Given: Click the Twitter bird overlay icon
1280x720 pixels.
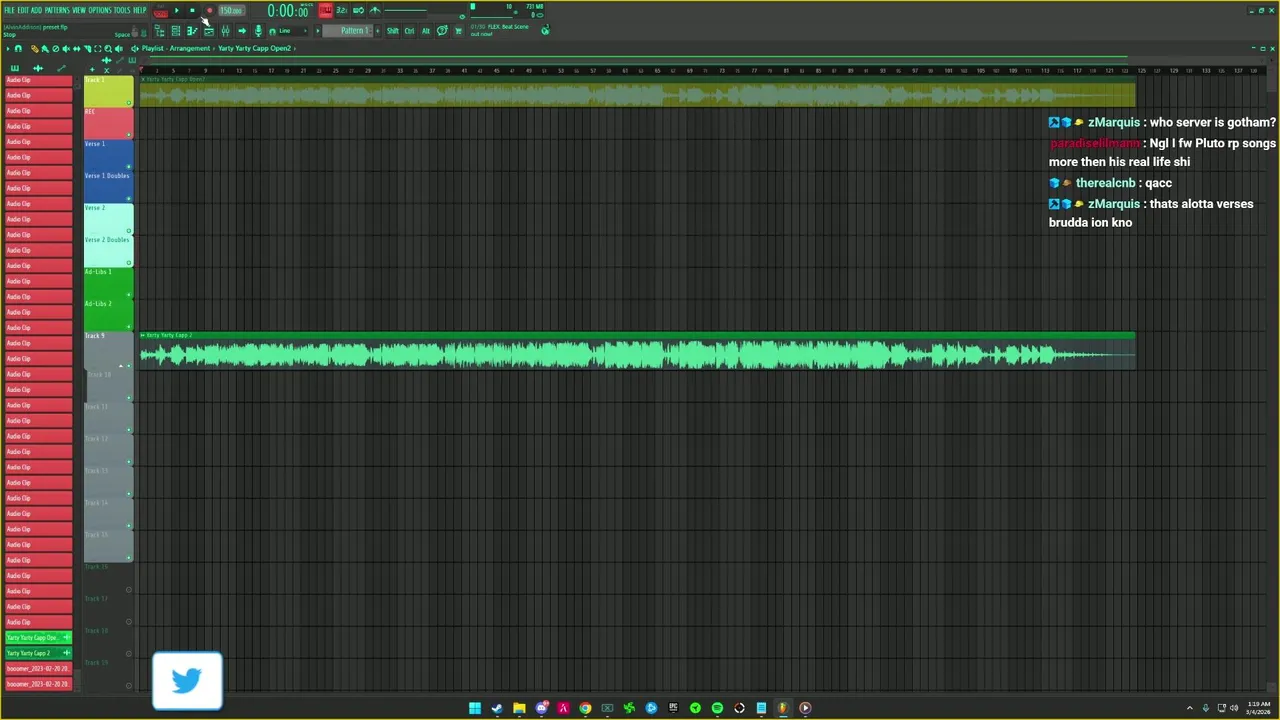Looking at the screenshot, I should coord(187,681).
